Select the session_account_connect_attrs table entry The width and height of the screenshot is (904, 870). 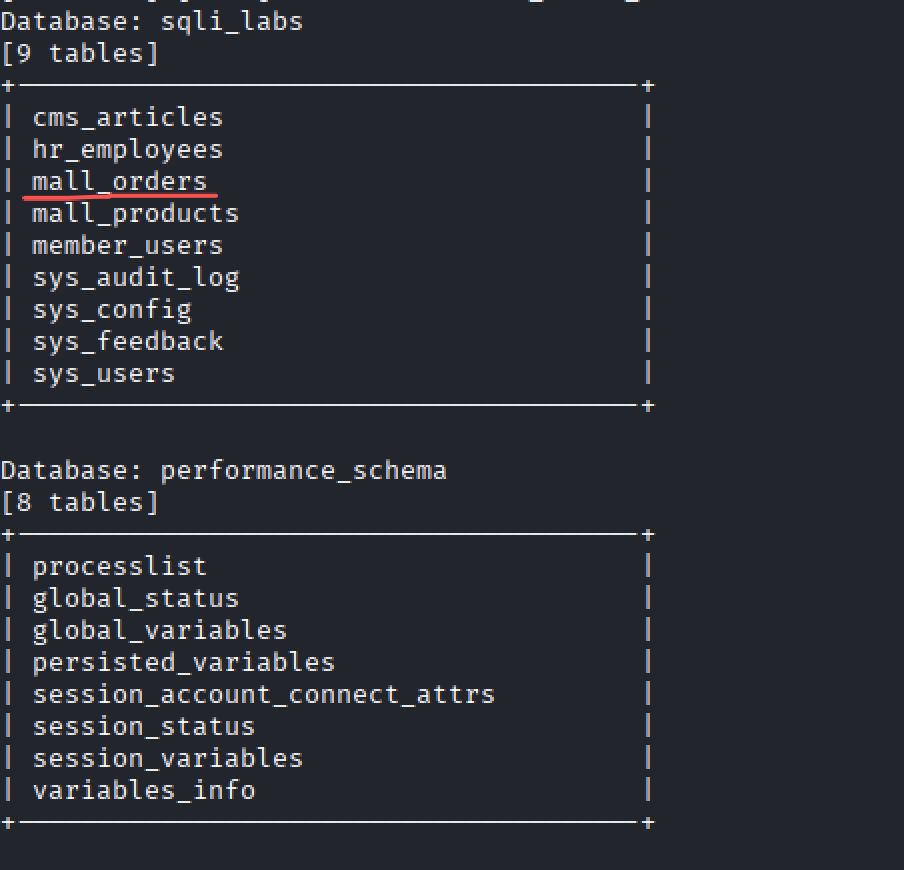pos(263,694)
